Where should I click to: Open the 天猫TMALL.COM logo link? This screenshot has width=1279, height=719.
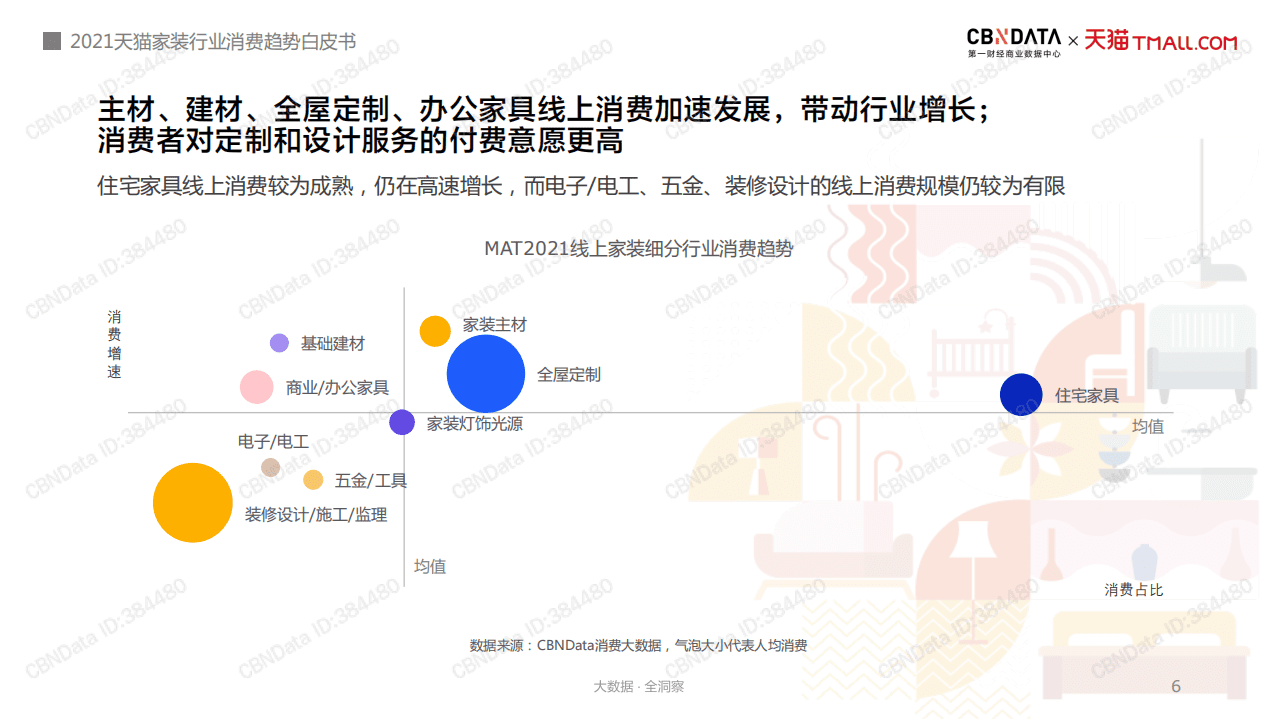(1160, 41)
